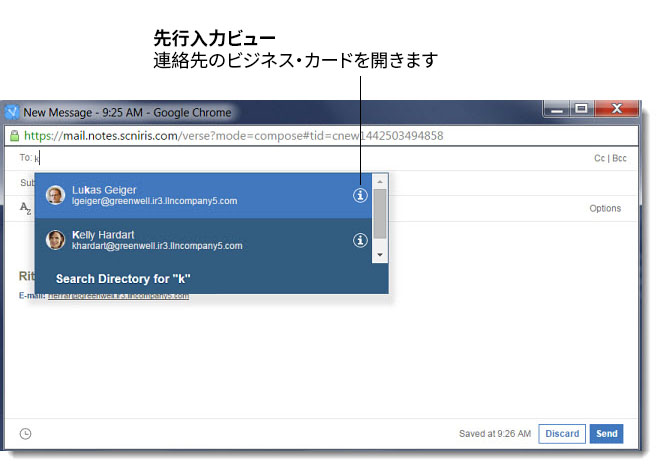Click khardart@greenwell email address text

157,246
